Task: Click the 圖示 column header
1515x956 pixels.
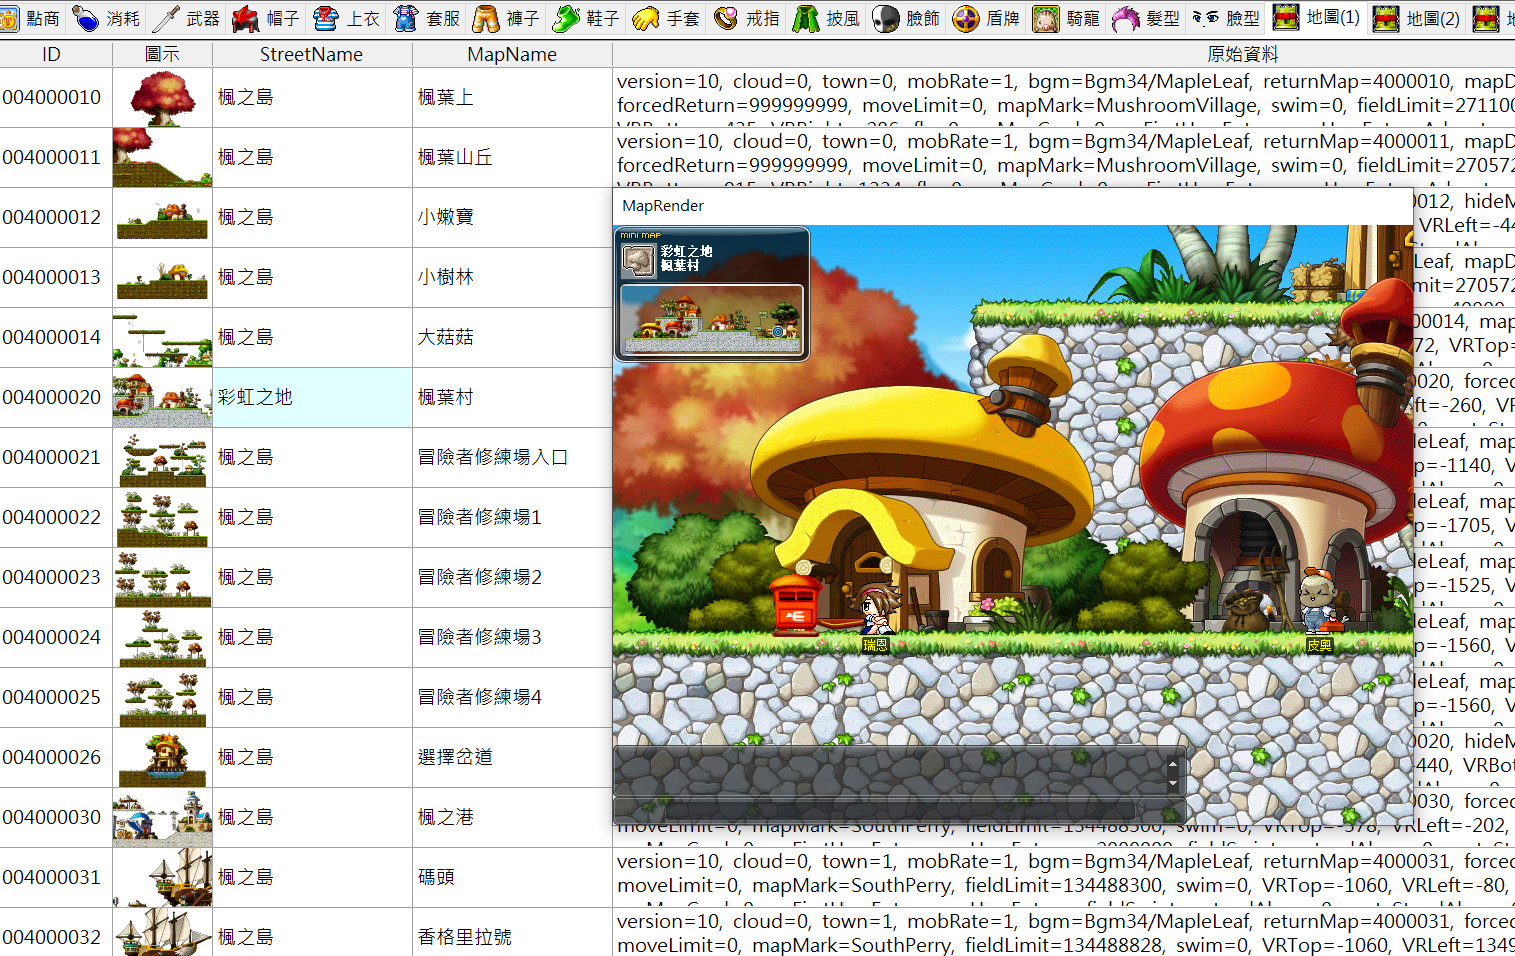Action: coord(162,54)
